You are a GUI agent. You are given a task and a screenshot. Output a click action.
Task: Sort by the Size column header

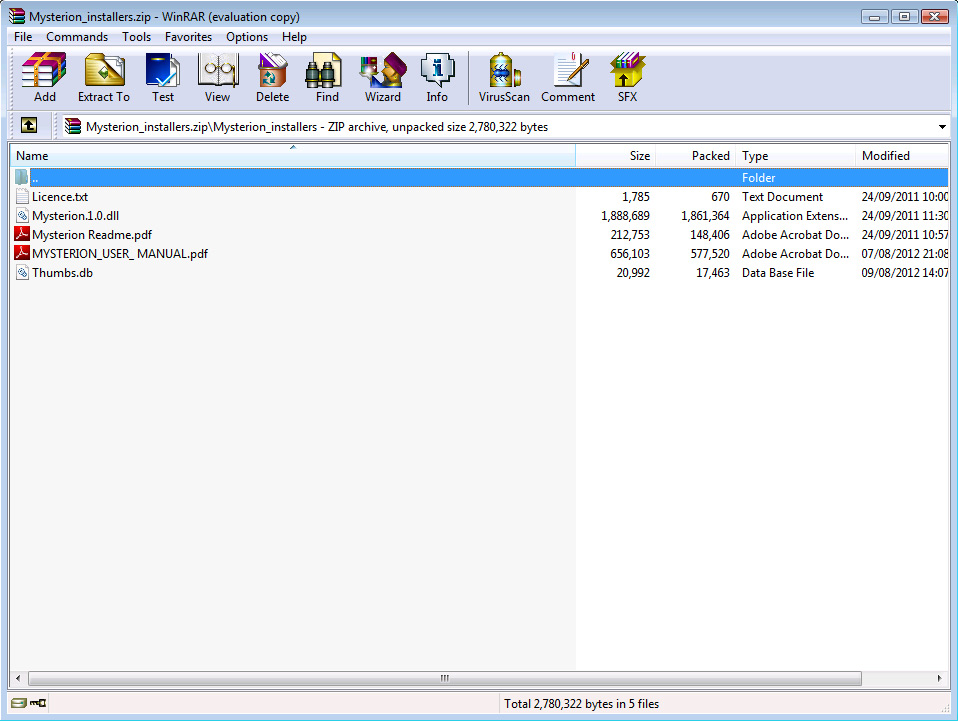[615, 155]
